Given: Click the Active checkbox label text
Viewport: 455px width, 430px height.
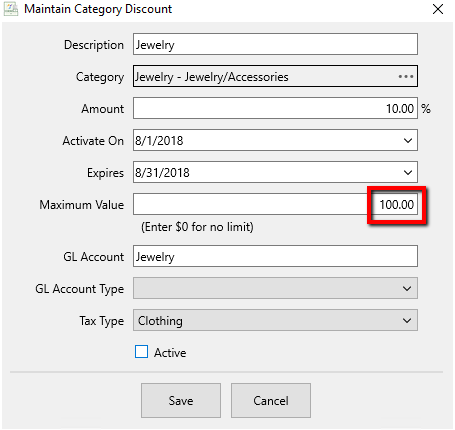Looking at the screenshot, I should coord(170,353).
